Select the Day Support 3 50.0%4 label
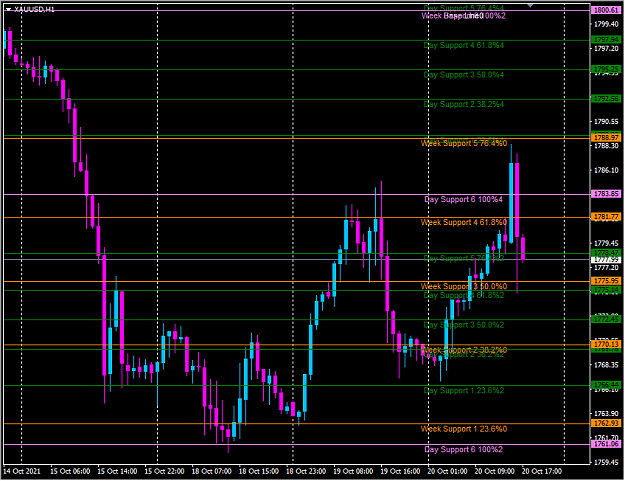This screenshot has height=481, width=625. pos(464,75)
